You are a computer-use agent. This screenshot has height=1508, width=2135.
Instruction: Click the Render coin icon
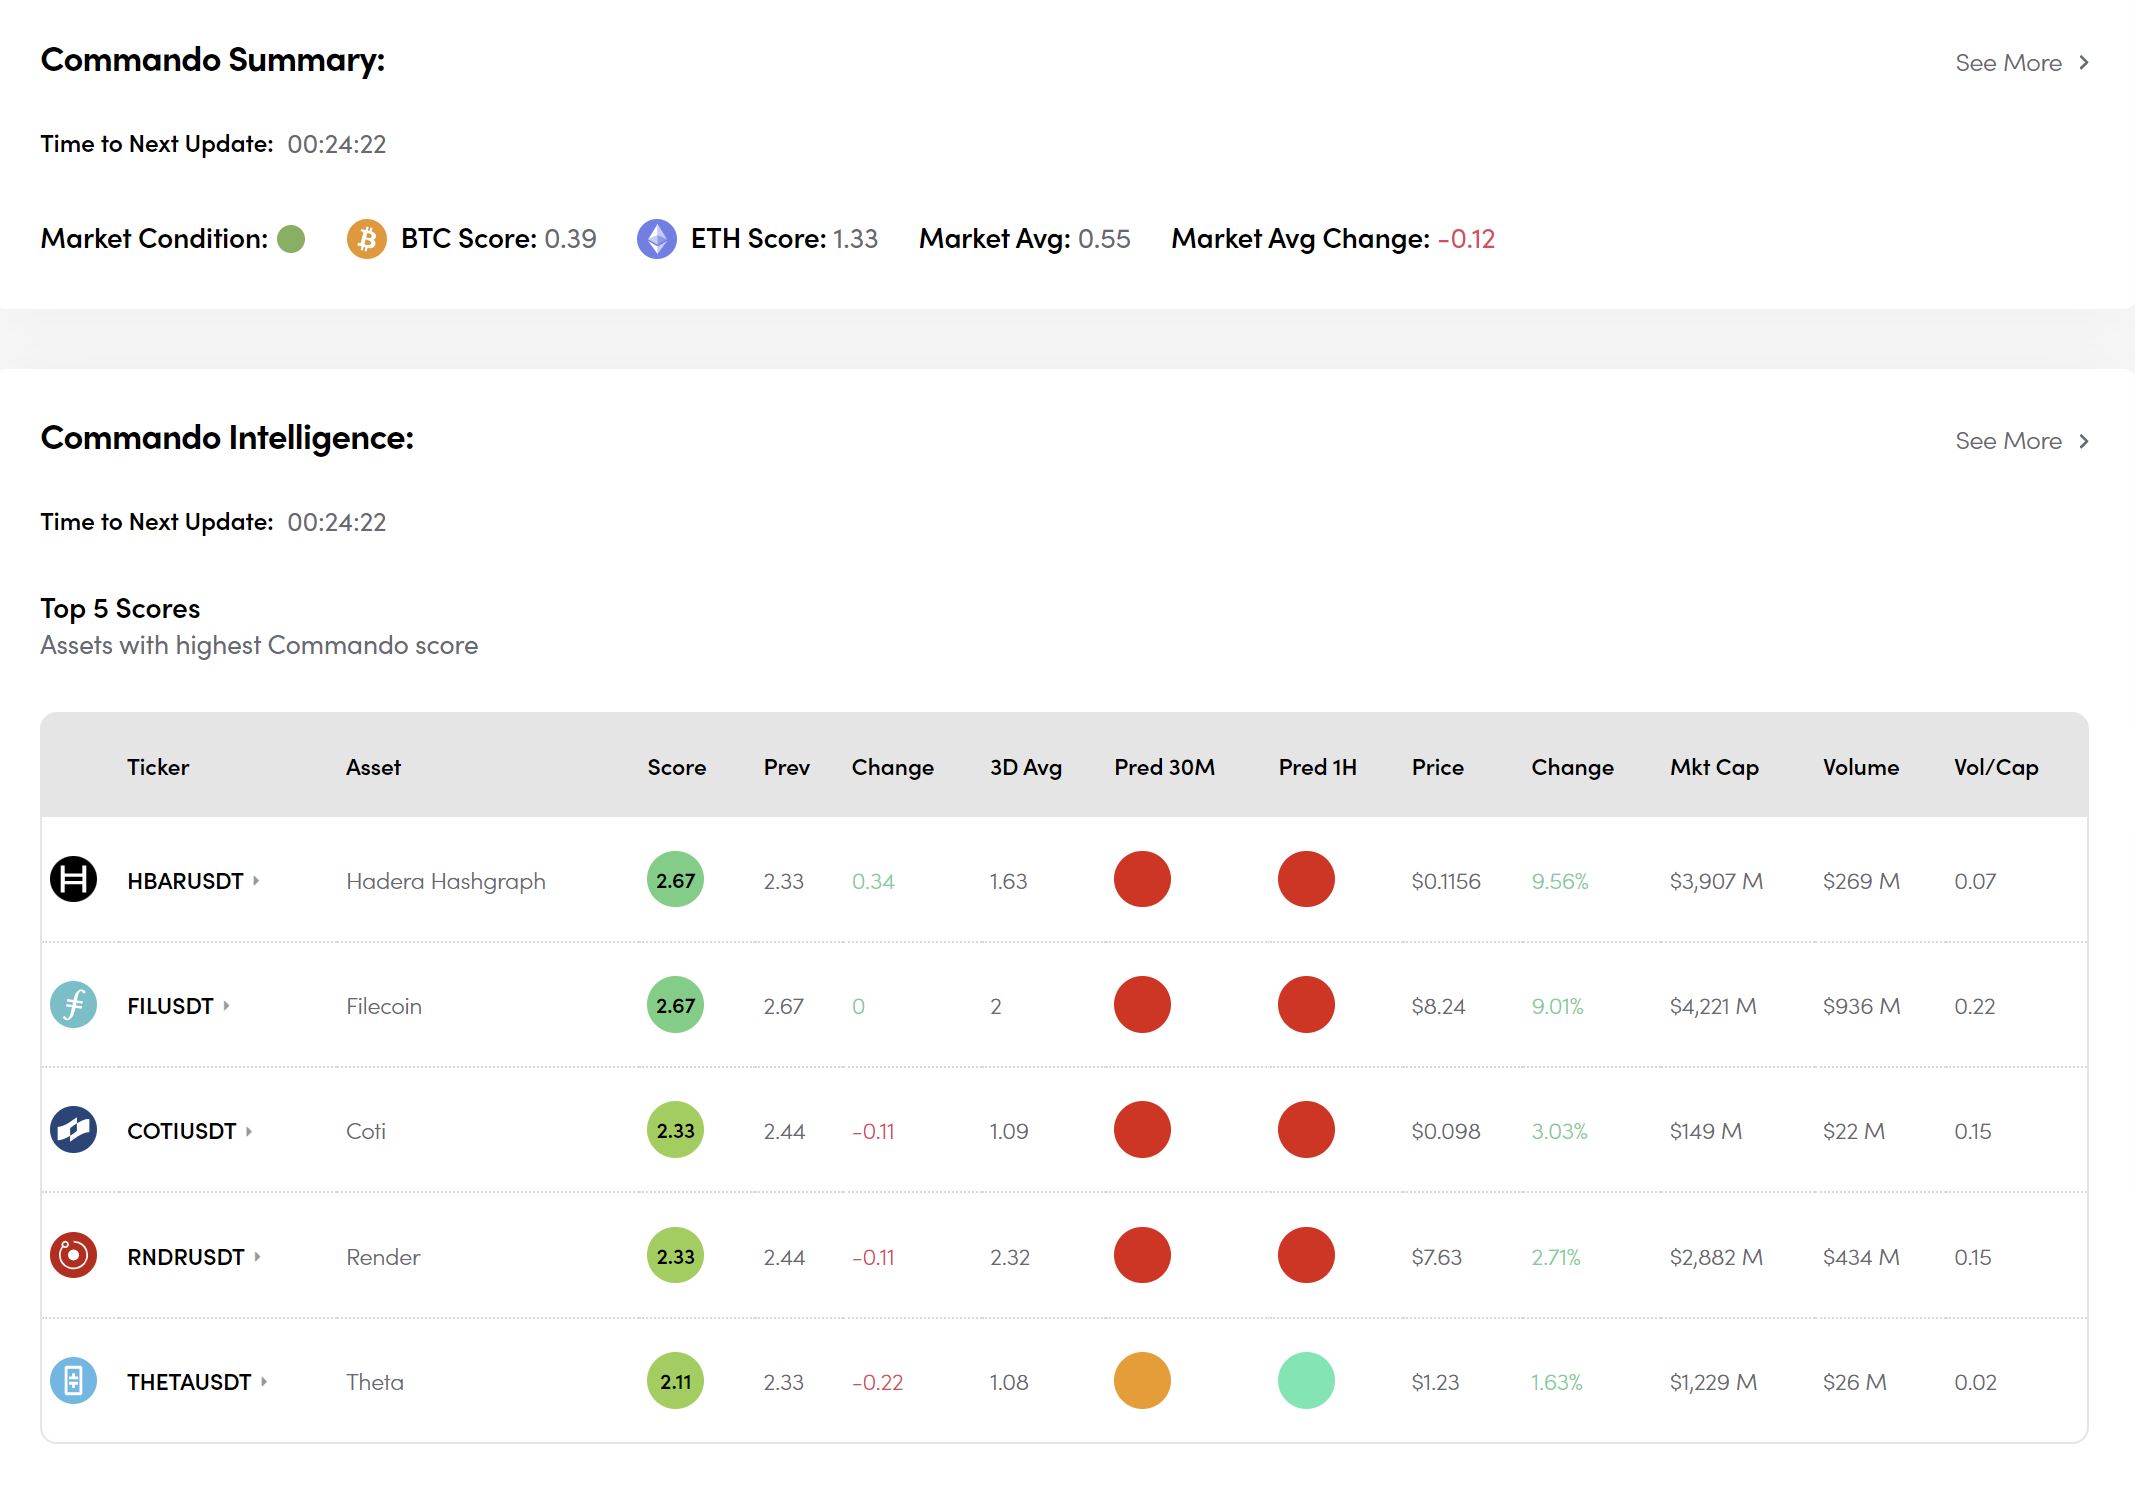73,1256
